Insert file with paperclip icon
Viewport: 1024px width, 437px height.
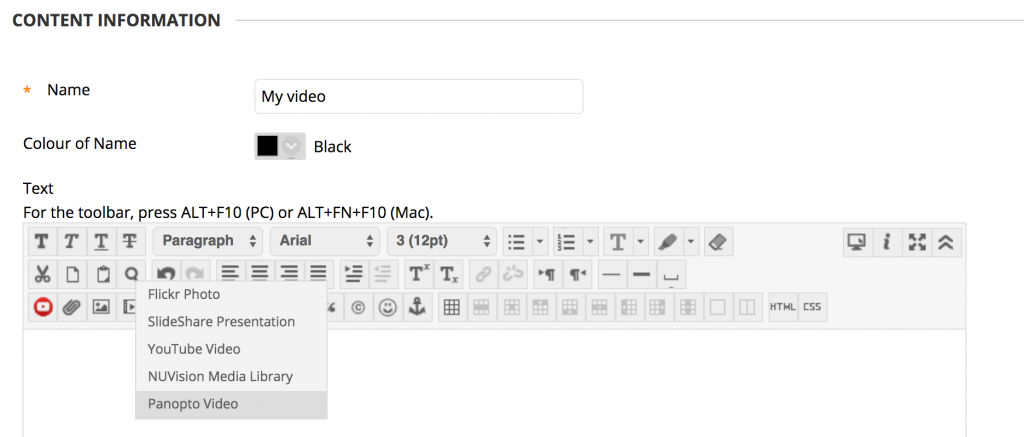pos(71,308)
